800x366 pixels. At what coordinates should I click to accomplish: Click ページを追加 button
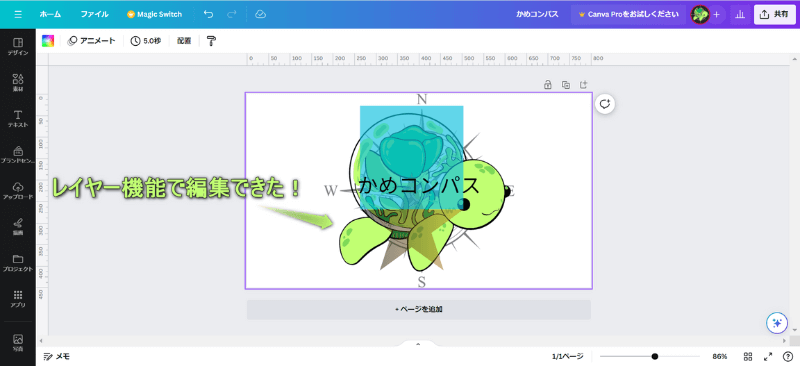point(418,309)
